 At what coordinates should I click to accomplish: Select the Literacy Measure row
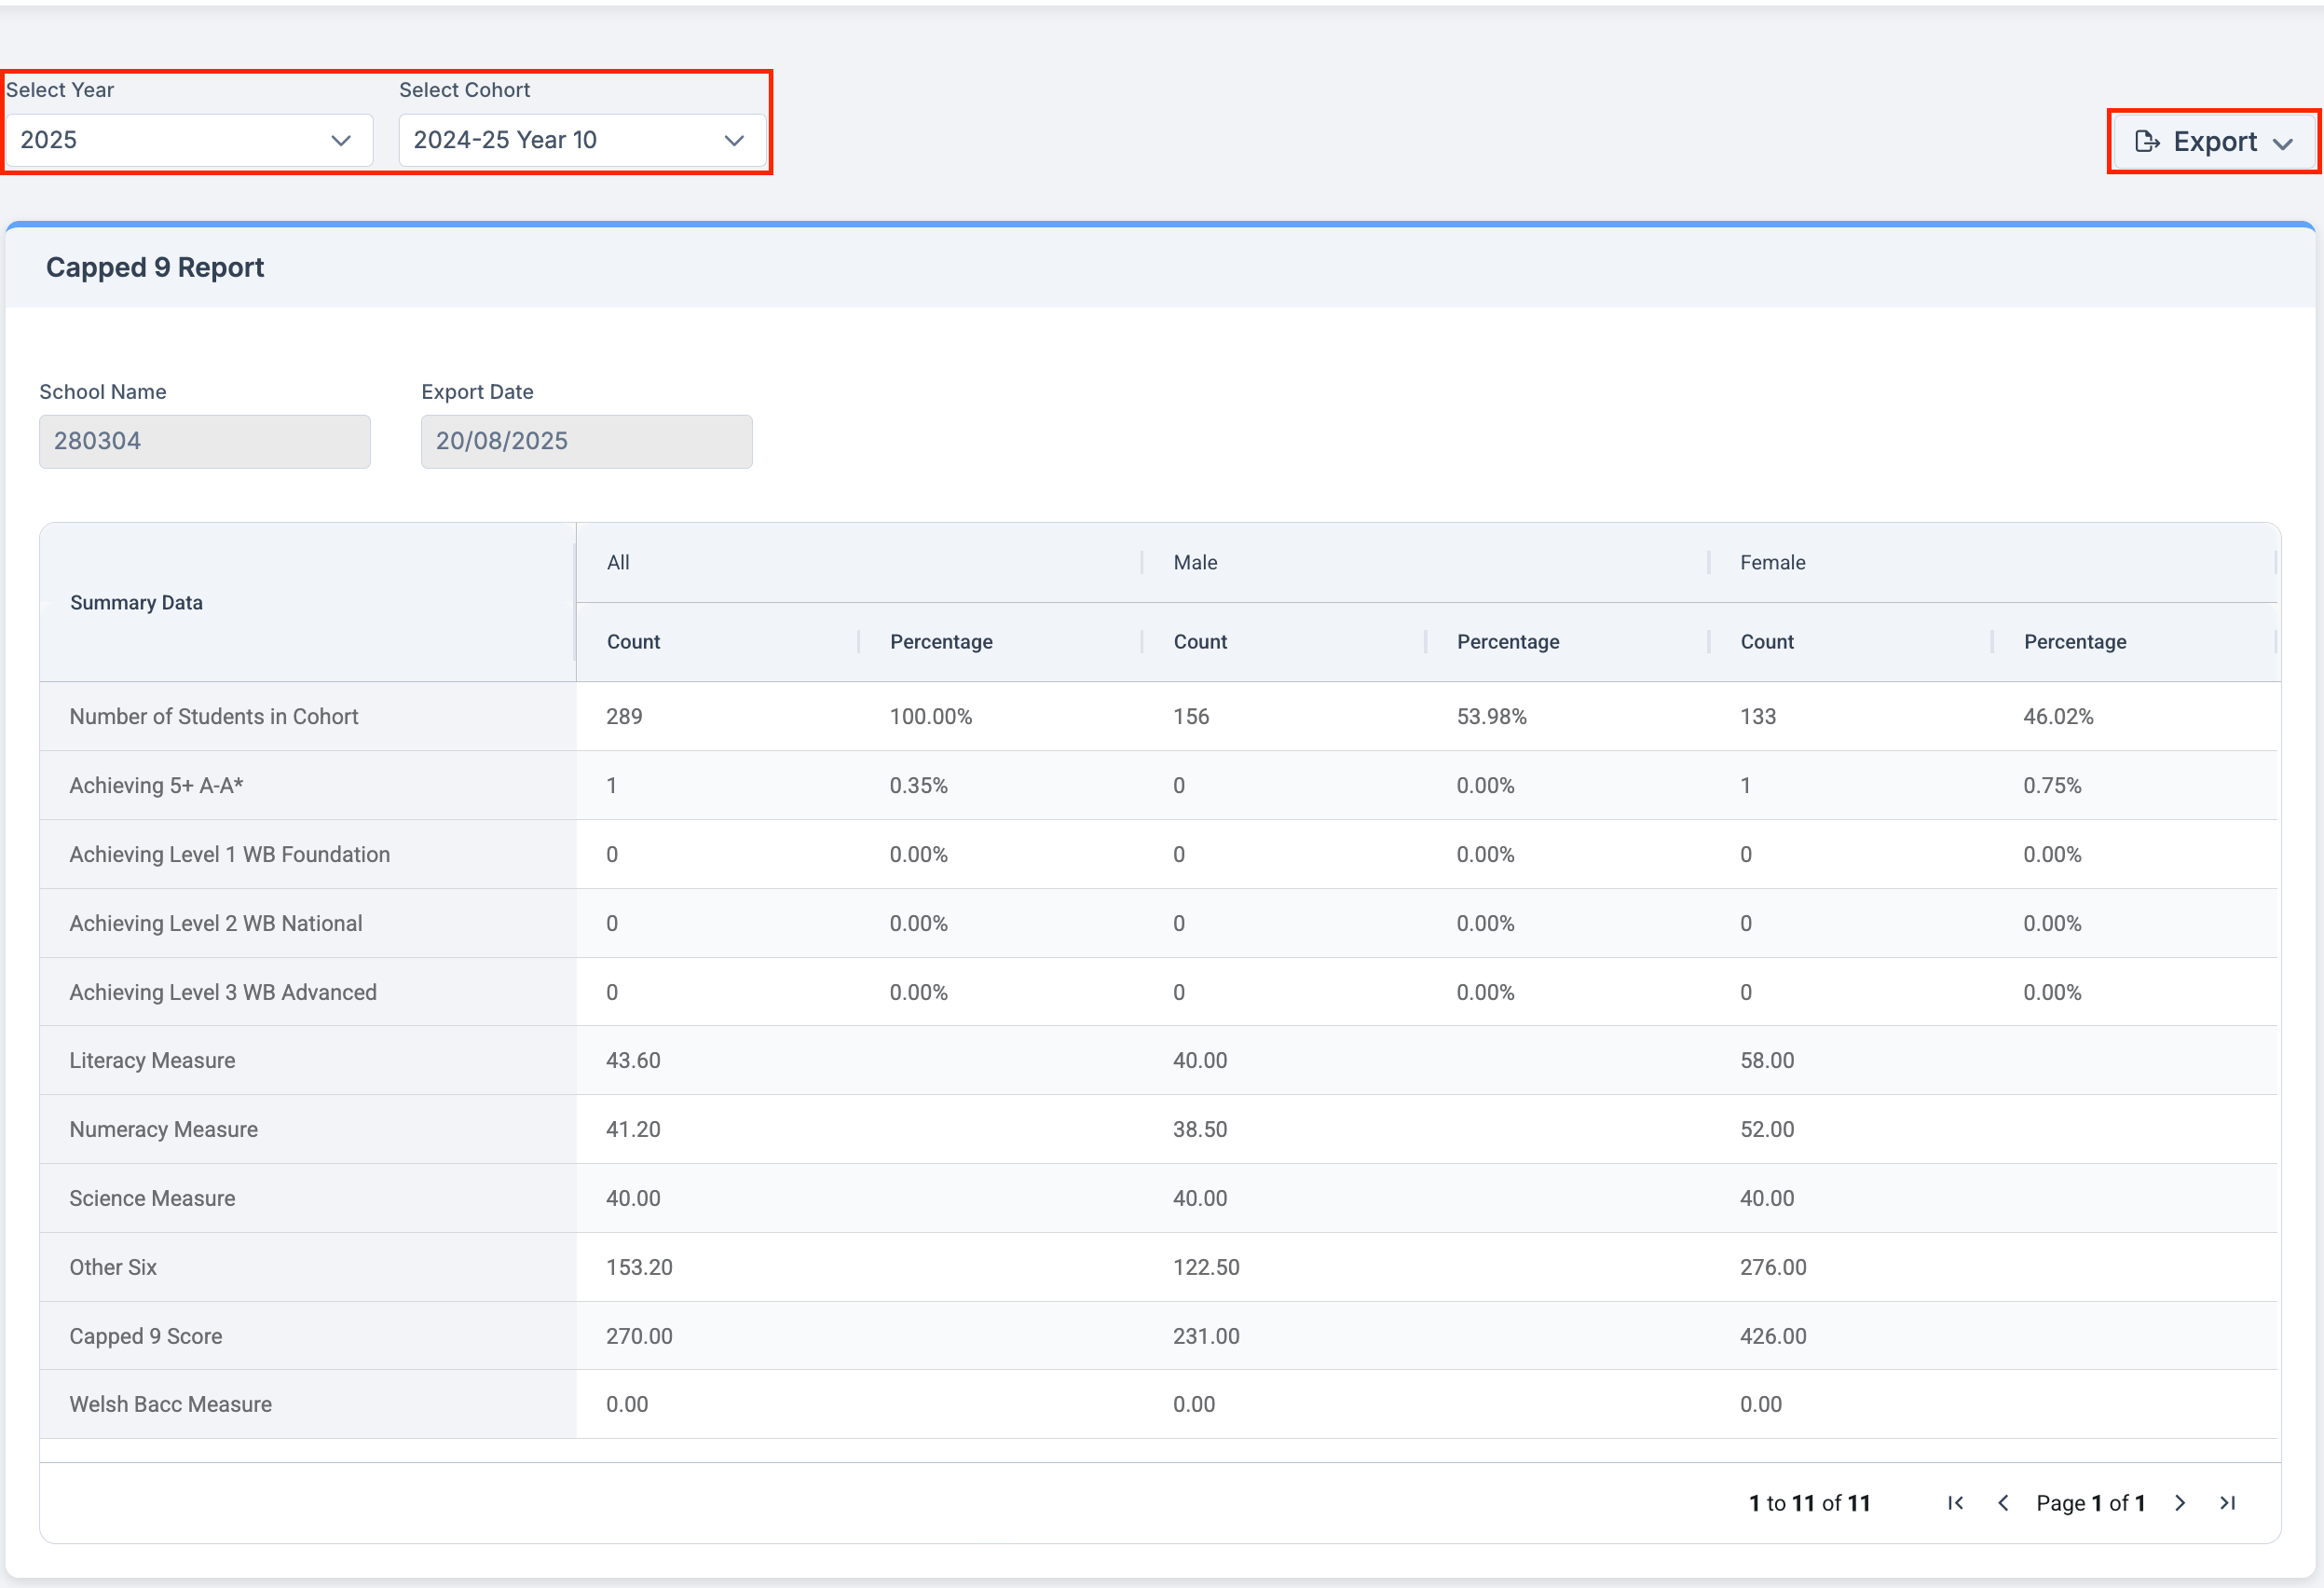click(152, 1060)
